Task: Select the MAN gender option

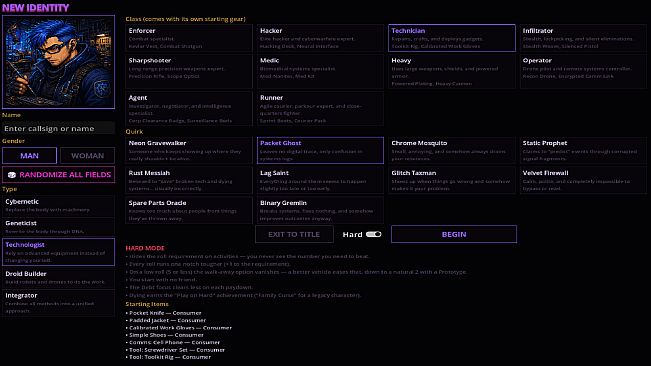Action: 29,156
